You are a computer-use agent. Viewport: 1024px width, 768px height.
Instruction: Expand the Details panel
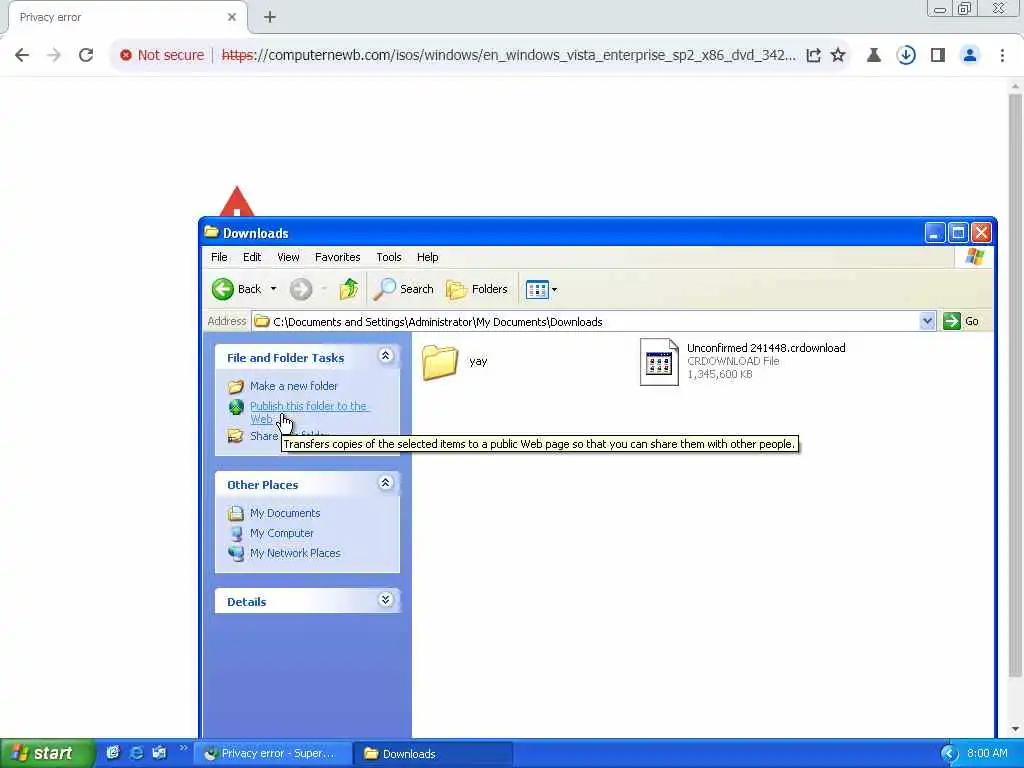[x=385, y=600]
